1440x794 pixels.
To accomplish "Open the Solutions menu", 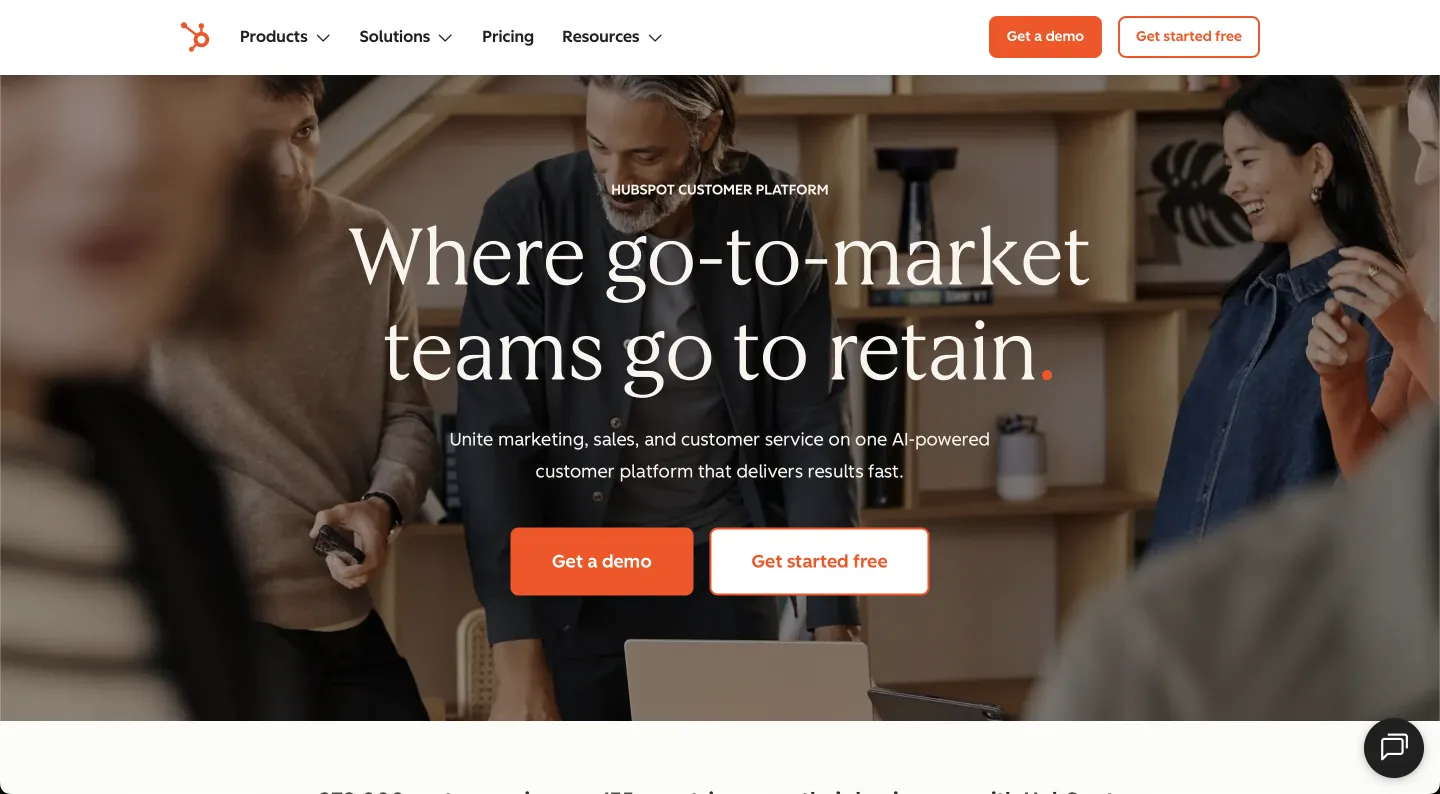I will pyautogui.click(x=406, y=37).
